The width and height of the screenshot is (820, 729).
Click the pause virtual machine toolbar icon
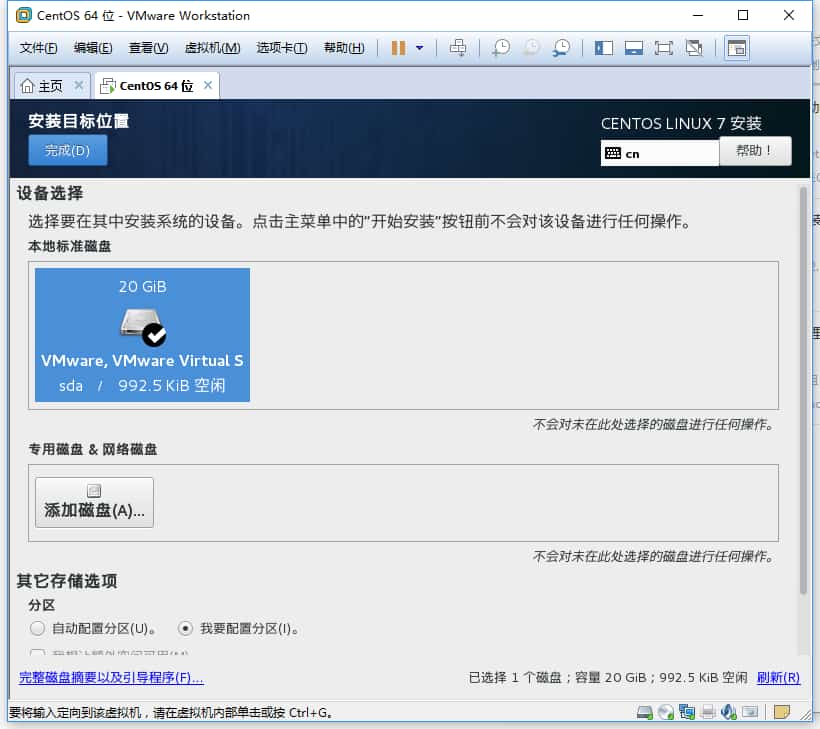pos(398,48)
